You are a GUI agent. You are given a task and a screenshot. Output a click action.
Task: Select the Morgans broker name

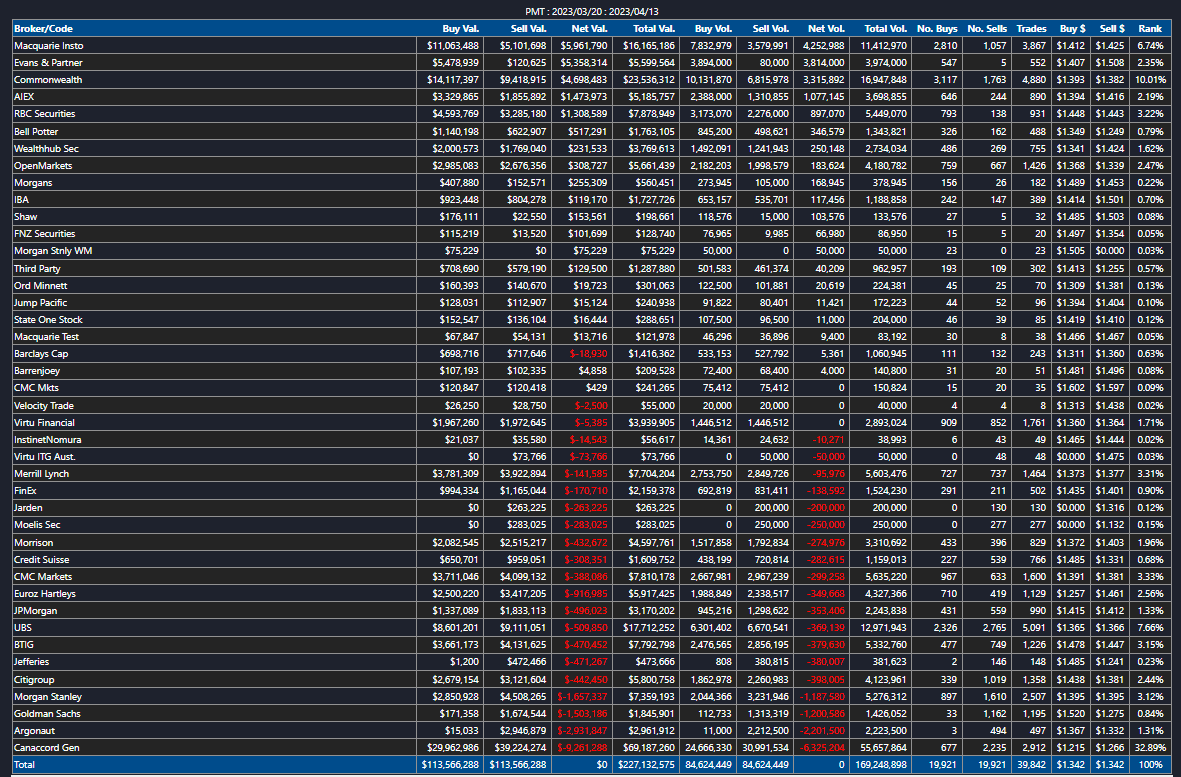(x=33, y=183)
